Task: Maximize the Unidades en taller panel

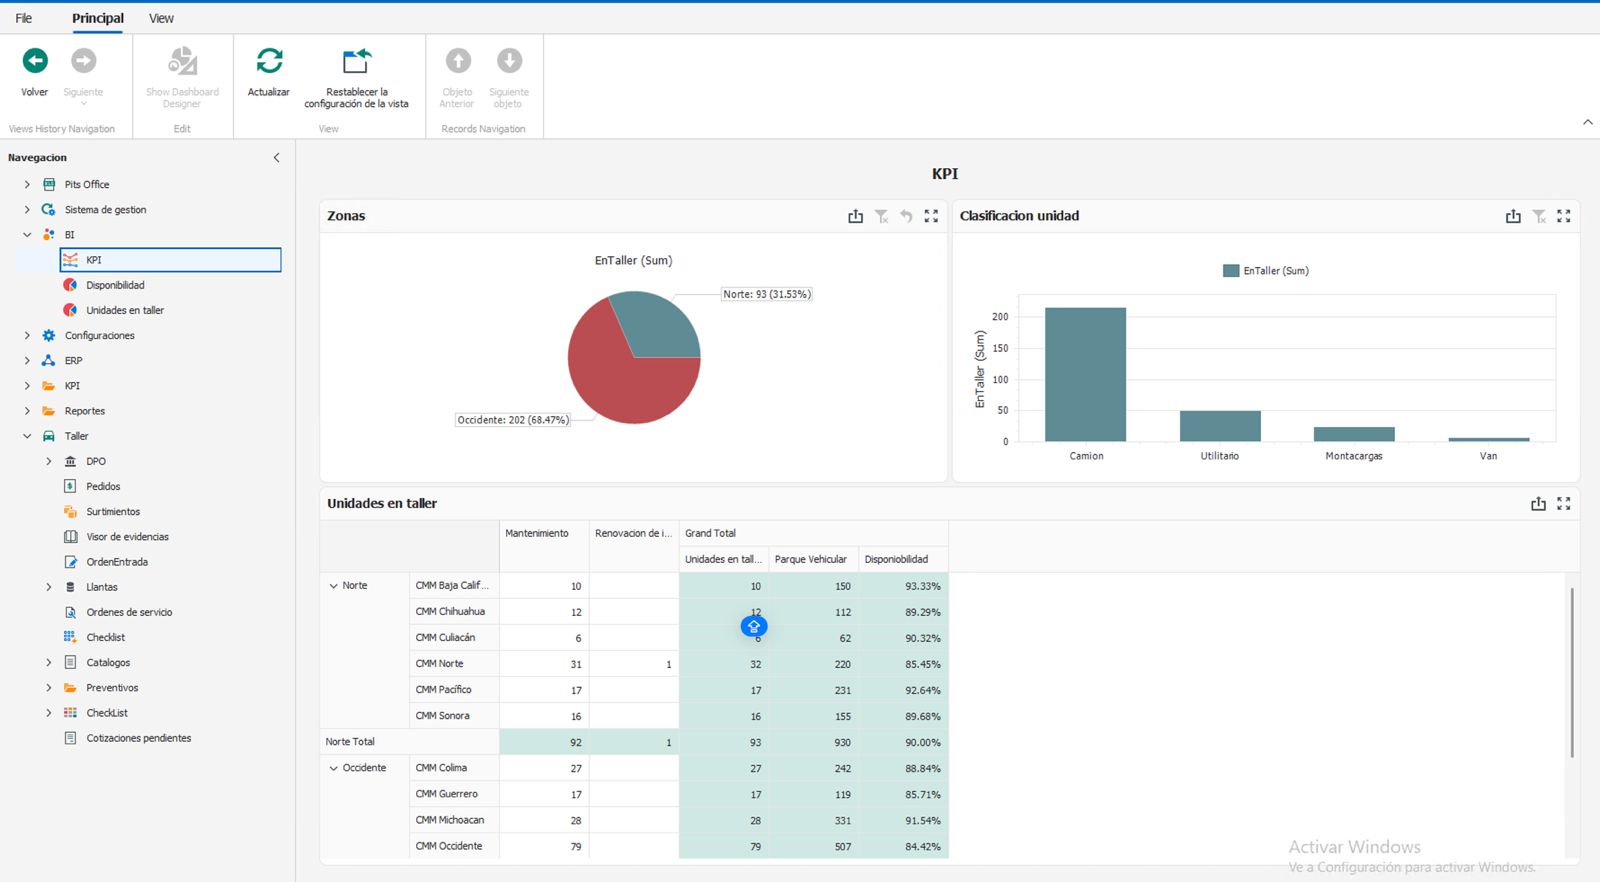Action: tap(1564, 504)
